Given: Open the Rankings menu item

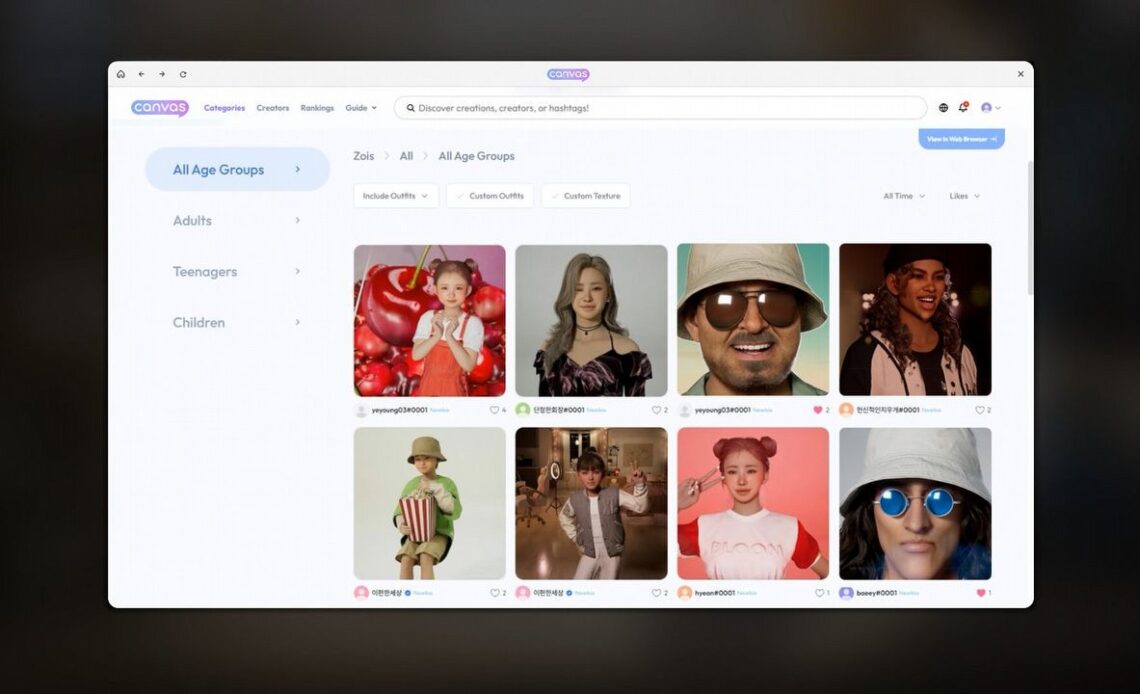Looking at the screenshot, I should [317, 108].
